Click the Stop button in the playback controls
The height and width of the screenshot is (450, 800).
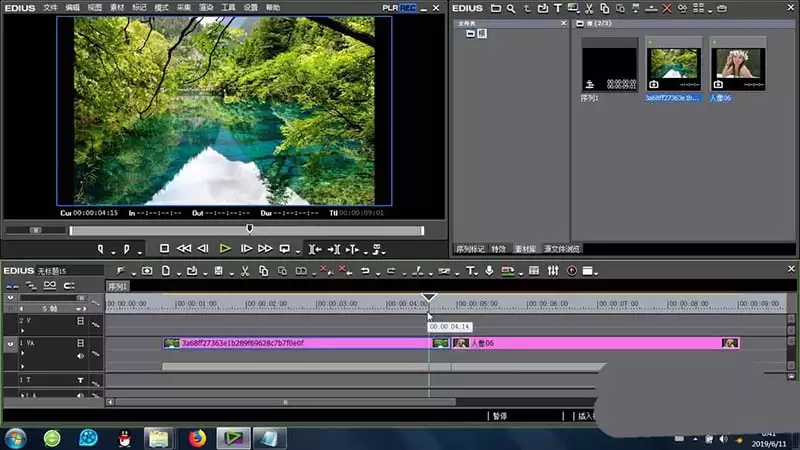(x=164, y=249)
